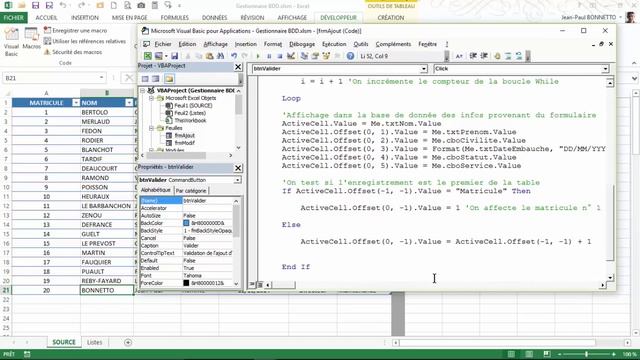Open the Click procedure dropdown above code
The image size is (640, 360).
(x=606, y=69)
